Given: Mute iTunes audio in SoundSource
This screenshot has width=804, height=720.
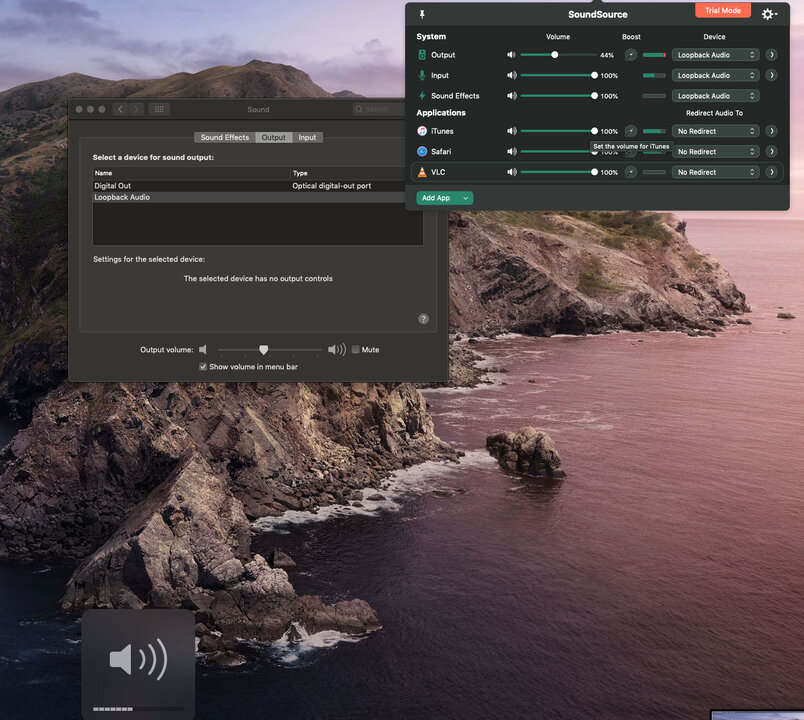Looking at the screenshot, I should coord(511,131).
